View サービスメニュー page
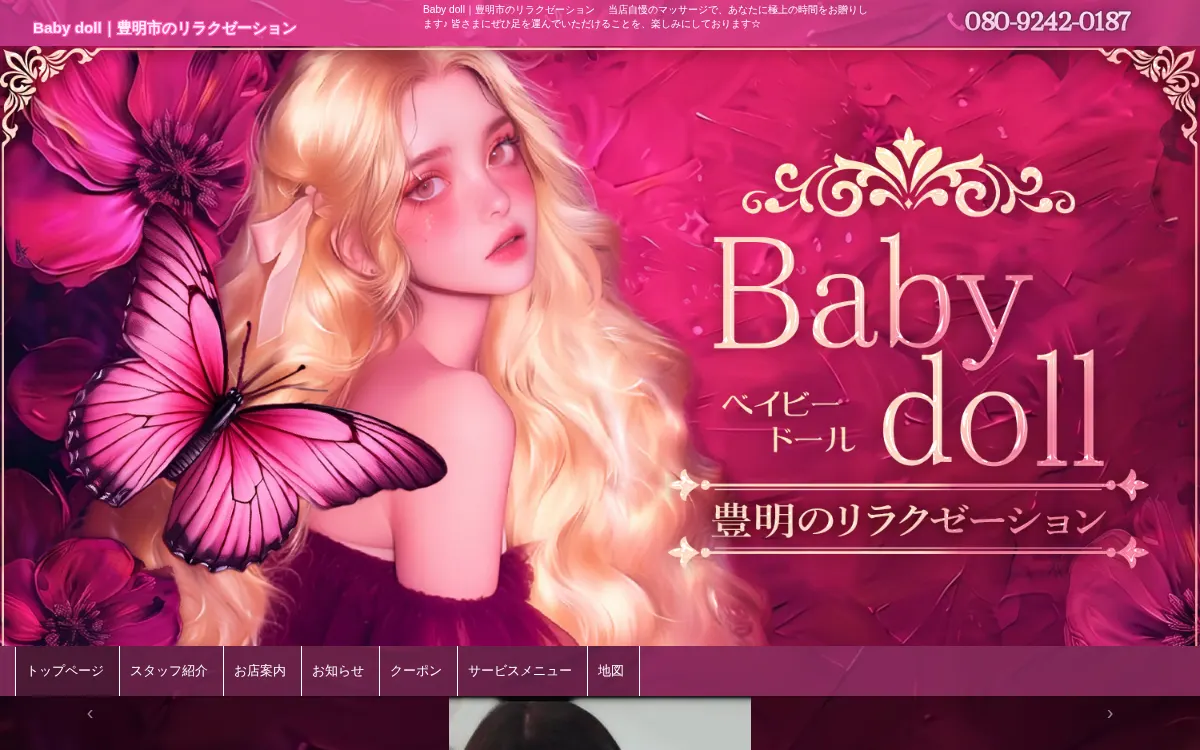The image size is (1200, 750). (522, 671)
